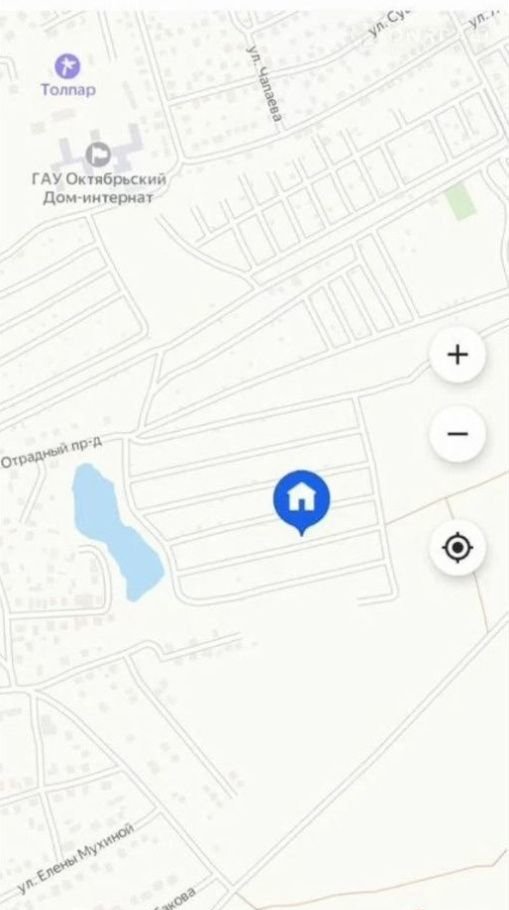The width and height of the screenshot is (509, 910).
Task: Zoom out with the minus button
Action: pos(457,434)
